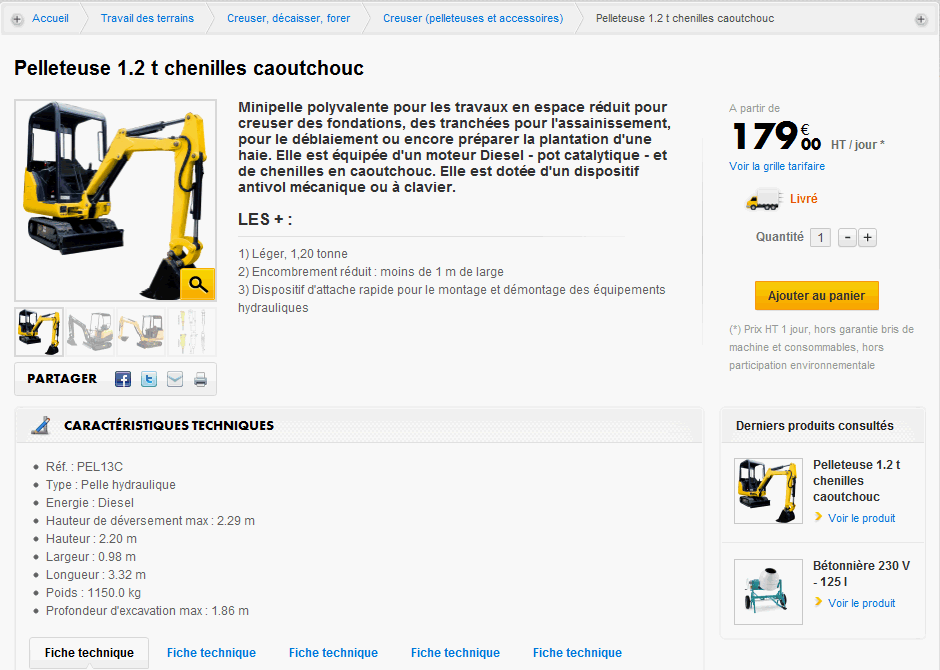Increase quantity with the plus button
This screenshot has height=670, width=940.
867,237
